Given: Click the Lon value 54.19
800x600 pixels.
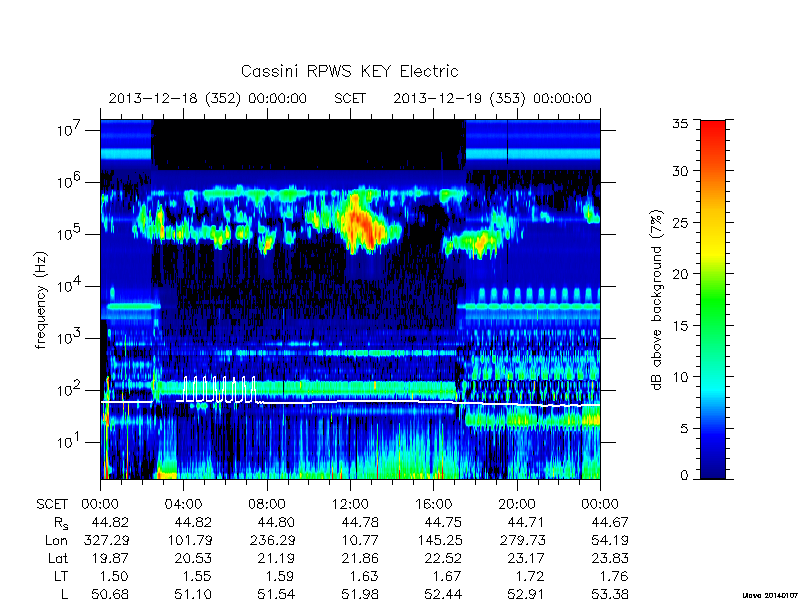Looking at the screenshot, I should (x=610, y=540).
